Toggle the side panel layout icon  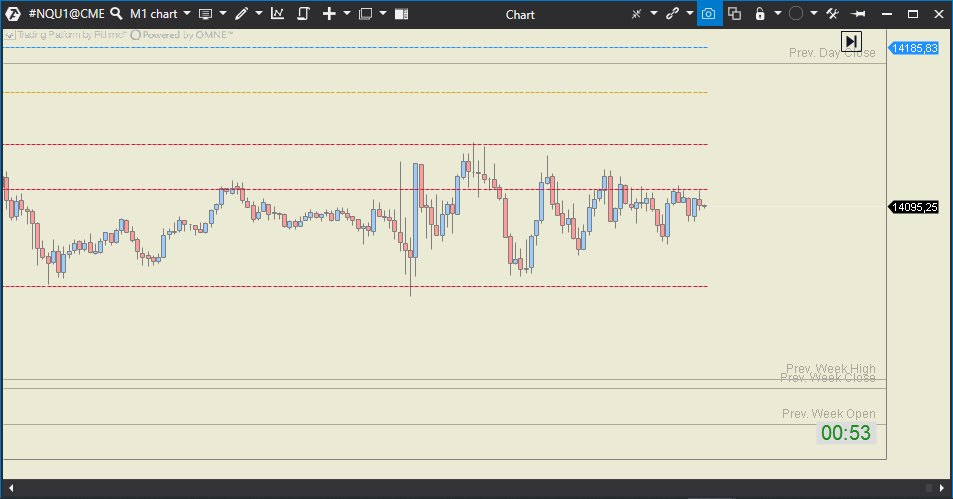(x=401, y=13)
